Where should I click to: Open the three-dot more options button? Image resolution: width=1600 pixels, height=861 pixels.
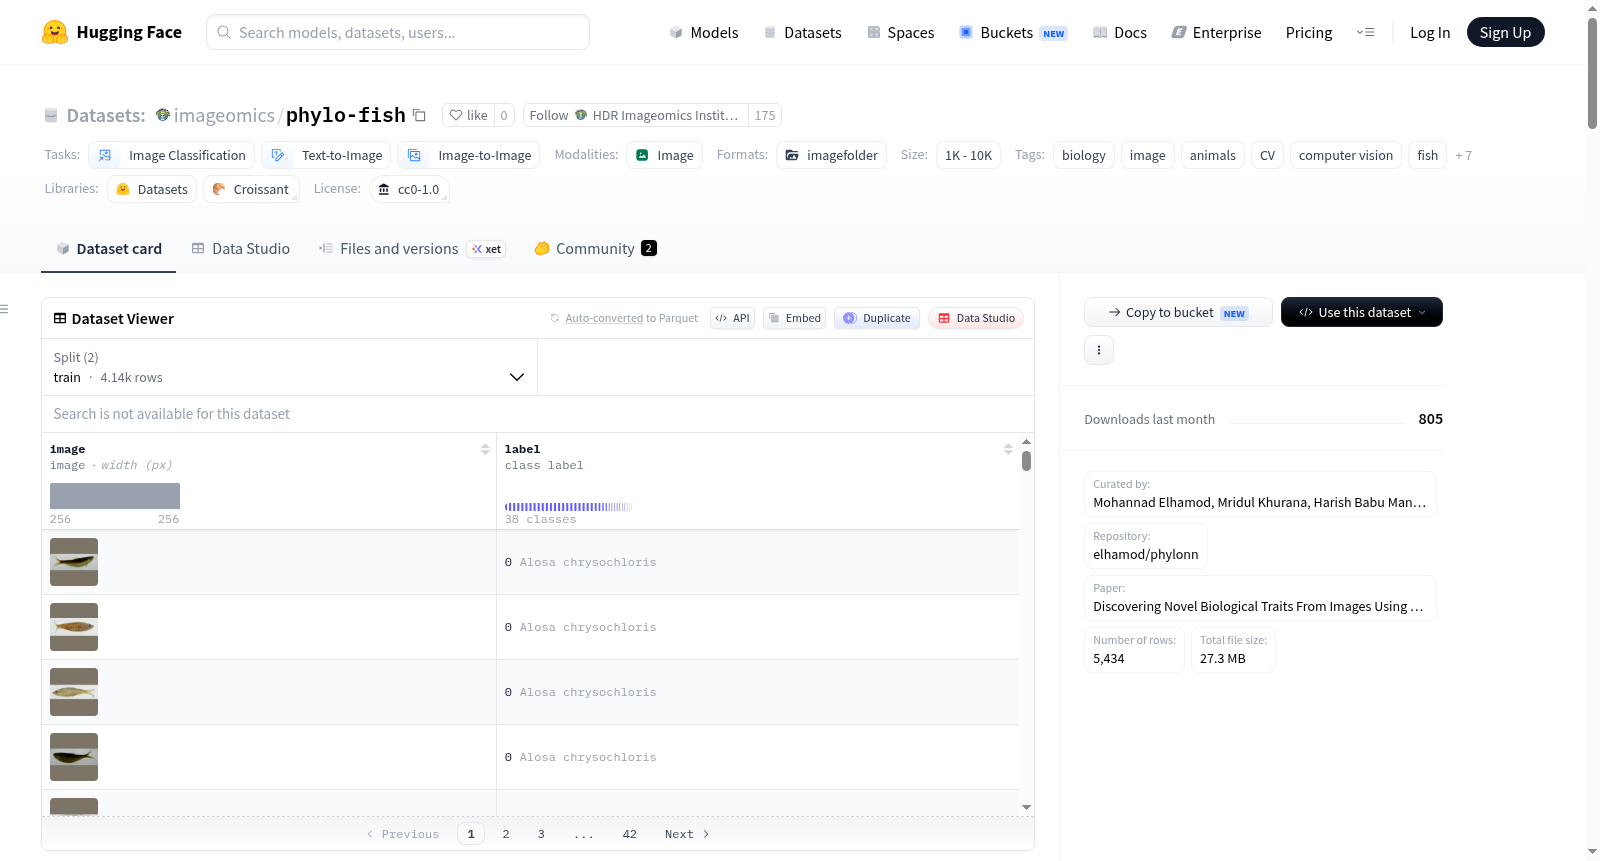(1099, 350)
